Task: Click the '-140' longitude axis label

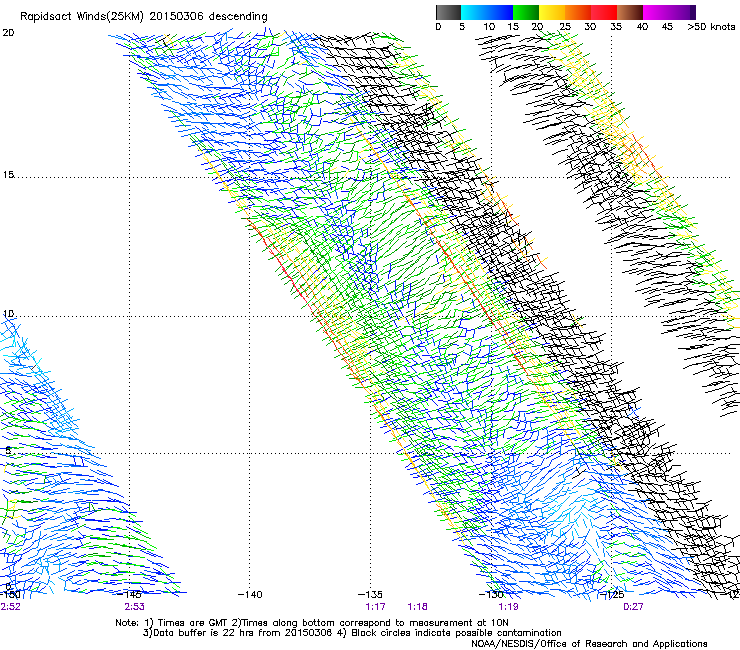Action: pyautogui.click(x=250, y=594)
